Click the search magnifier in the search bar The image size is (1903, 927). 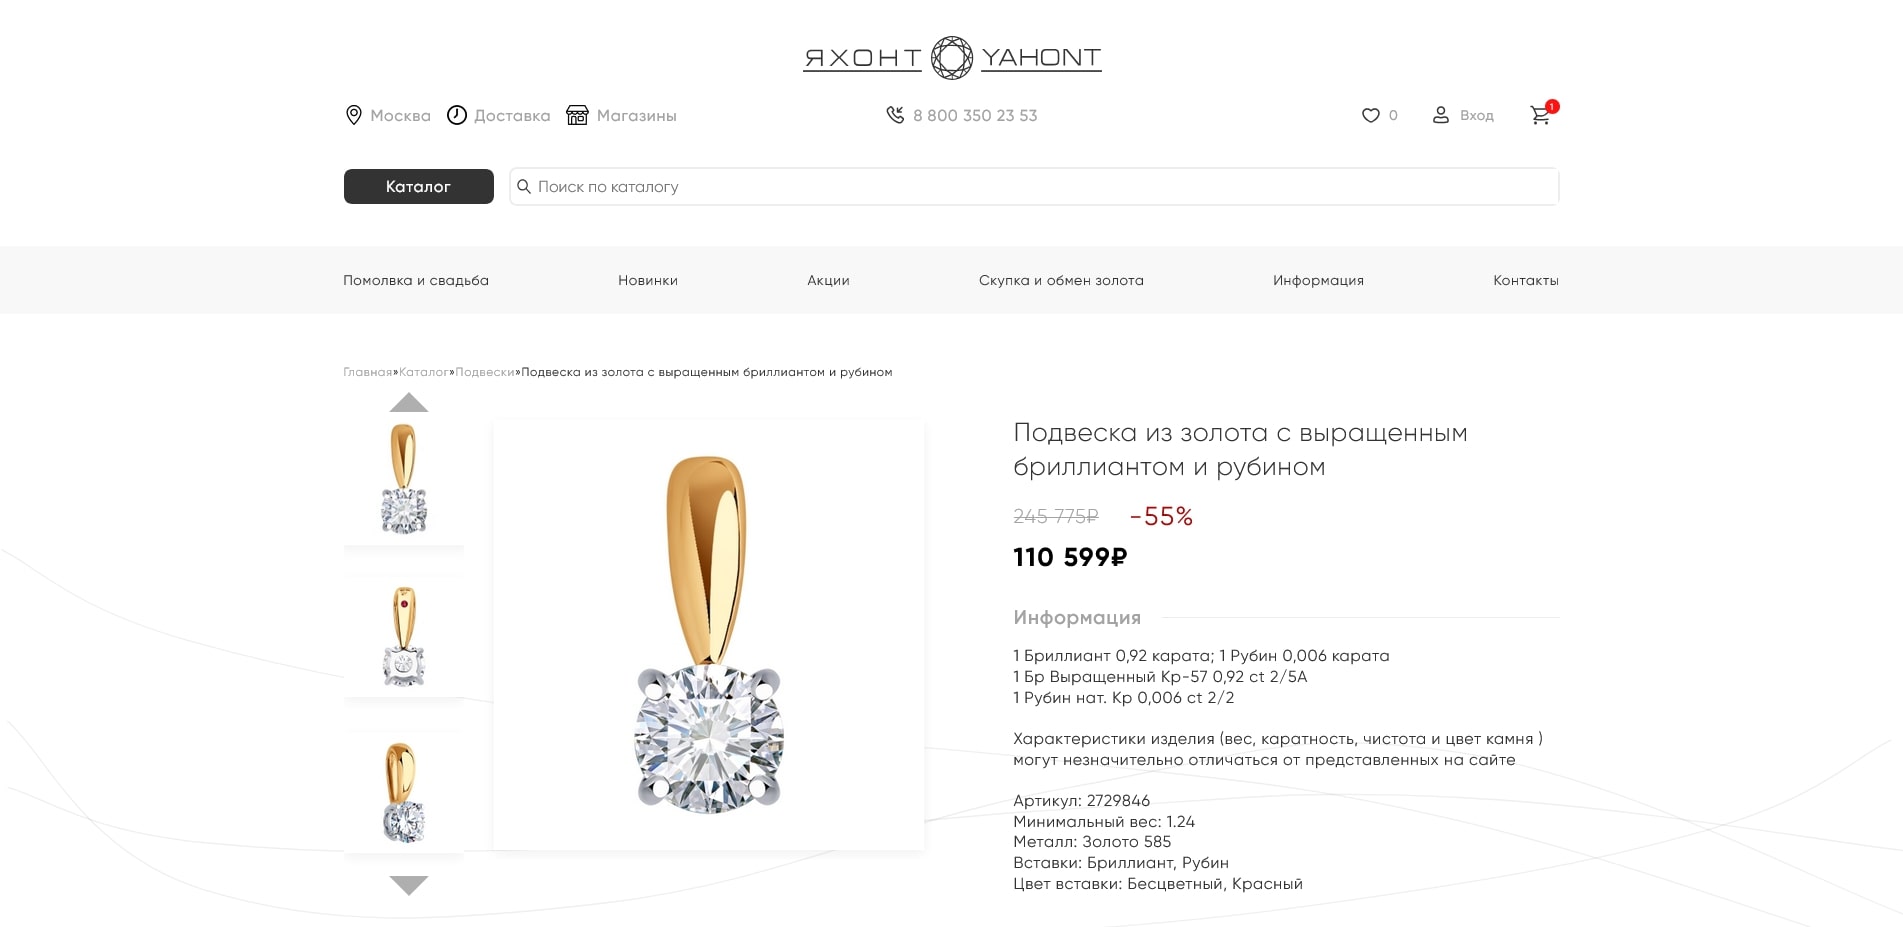(x=525, y=186)
